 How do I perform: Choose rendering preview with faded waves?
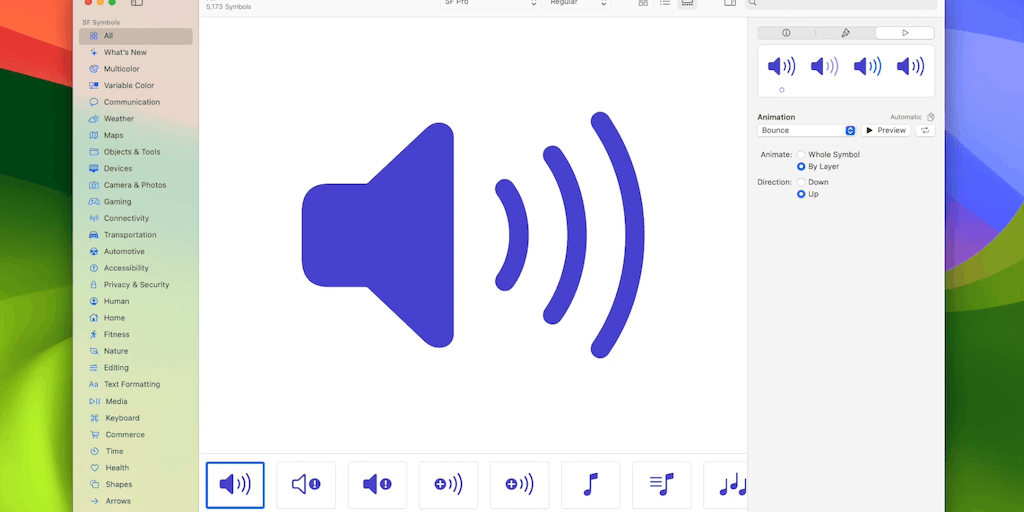tap(824, 67)
